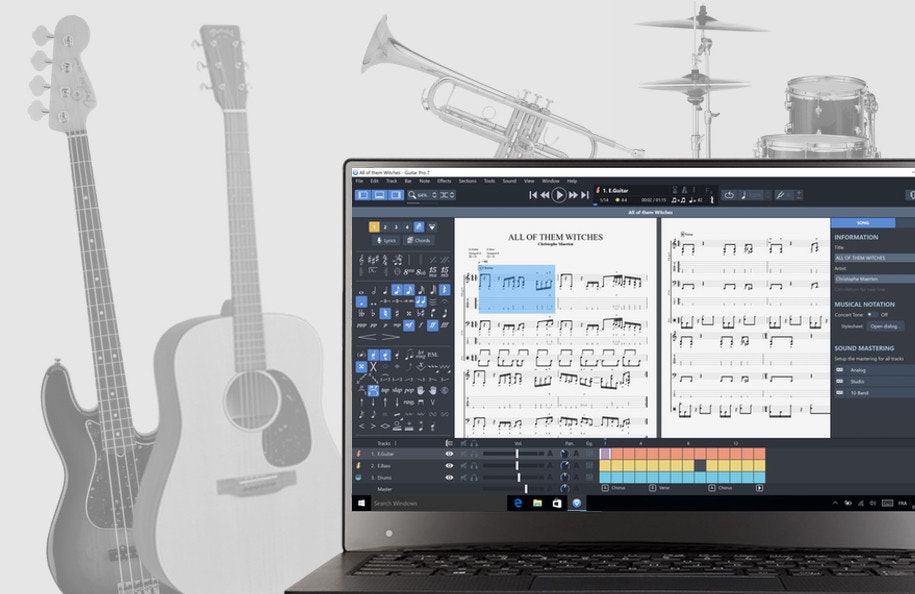915x594 pixels.
Task: Open the Lyrics editor
Action: [386, 240]
